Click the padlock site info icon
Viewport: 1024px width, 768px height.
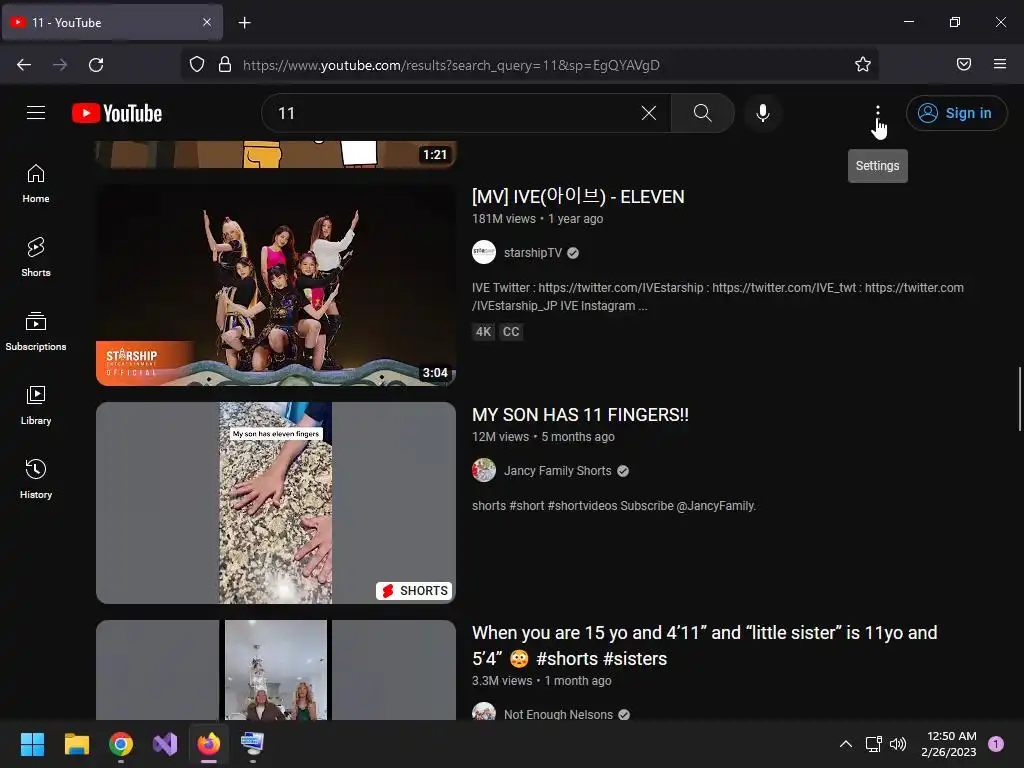[x=225, y=65]
